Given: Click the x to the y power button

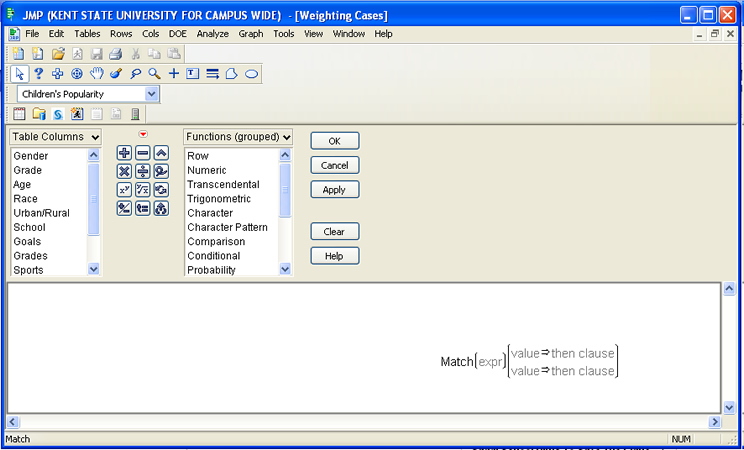Looking at the screenshot, I should (124, 190).
